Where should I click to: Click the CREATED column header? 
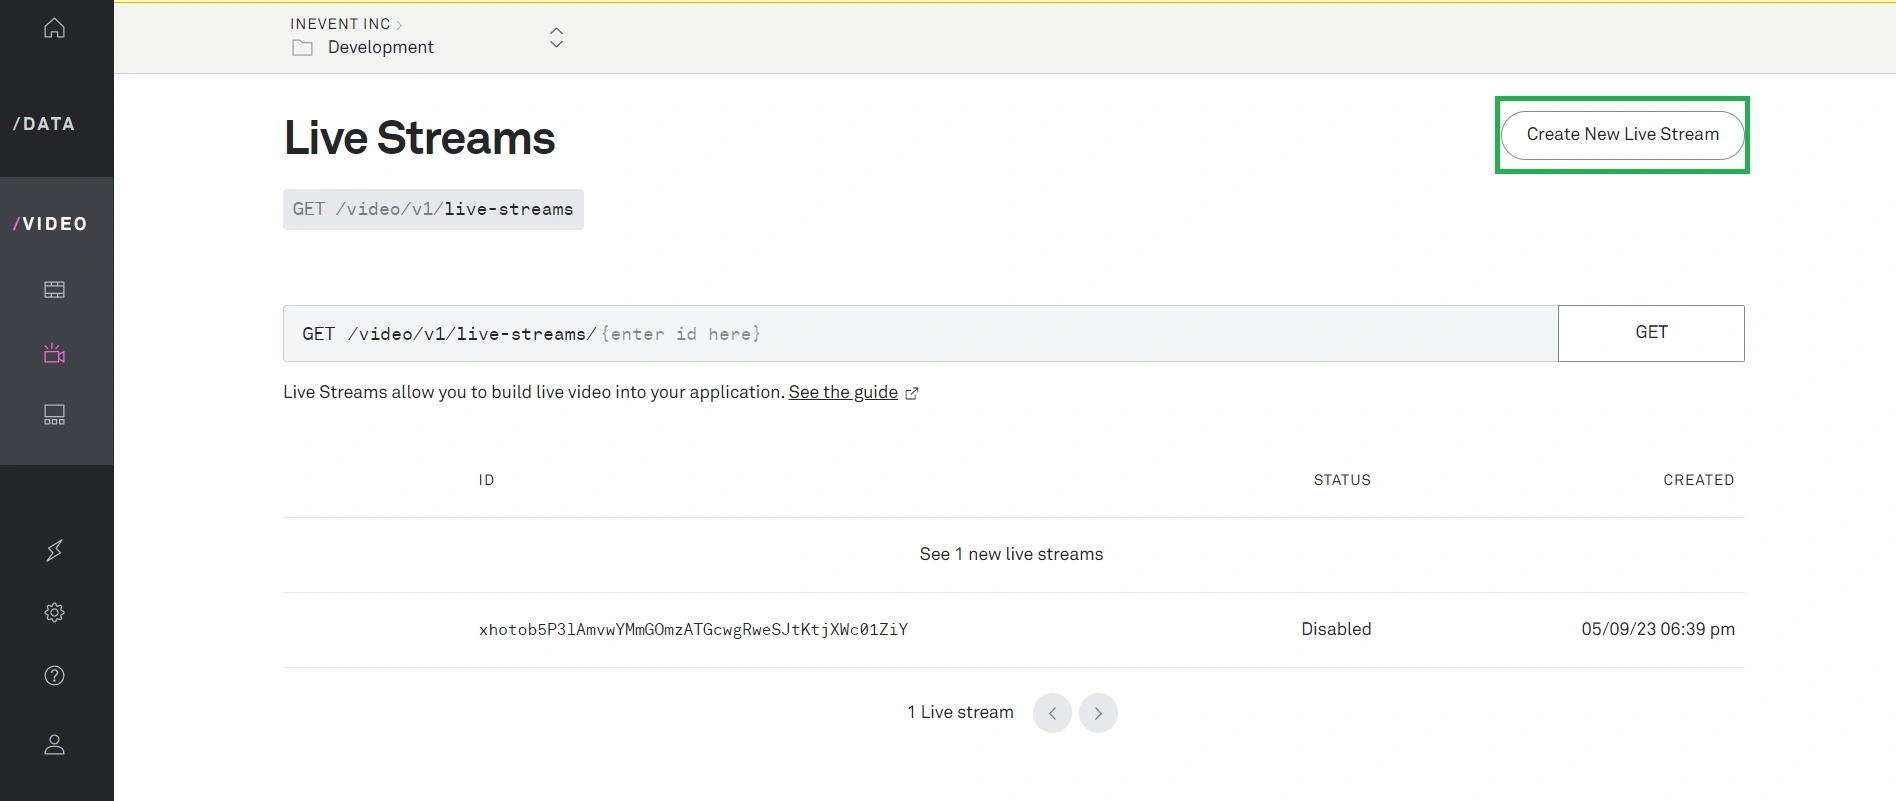coord(1698,480)
